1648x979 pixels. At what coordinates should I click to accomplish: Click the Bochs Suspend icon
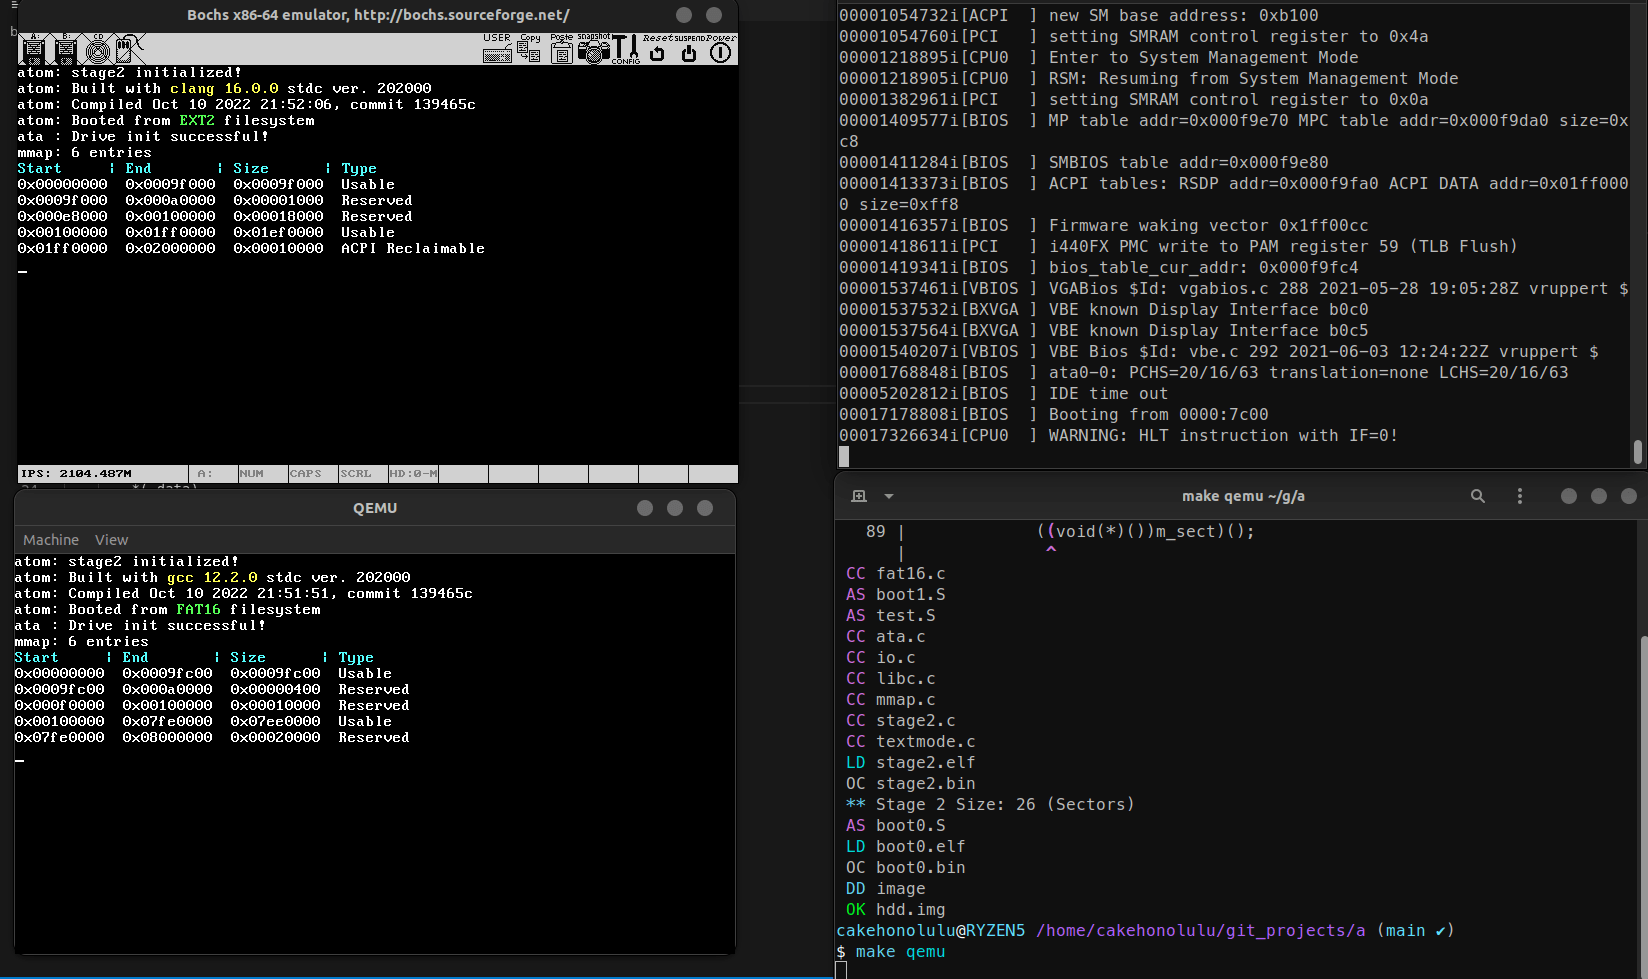click(689, 48)
